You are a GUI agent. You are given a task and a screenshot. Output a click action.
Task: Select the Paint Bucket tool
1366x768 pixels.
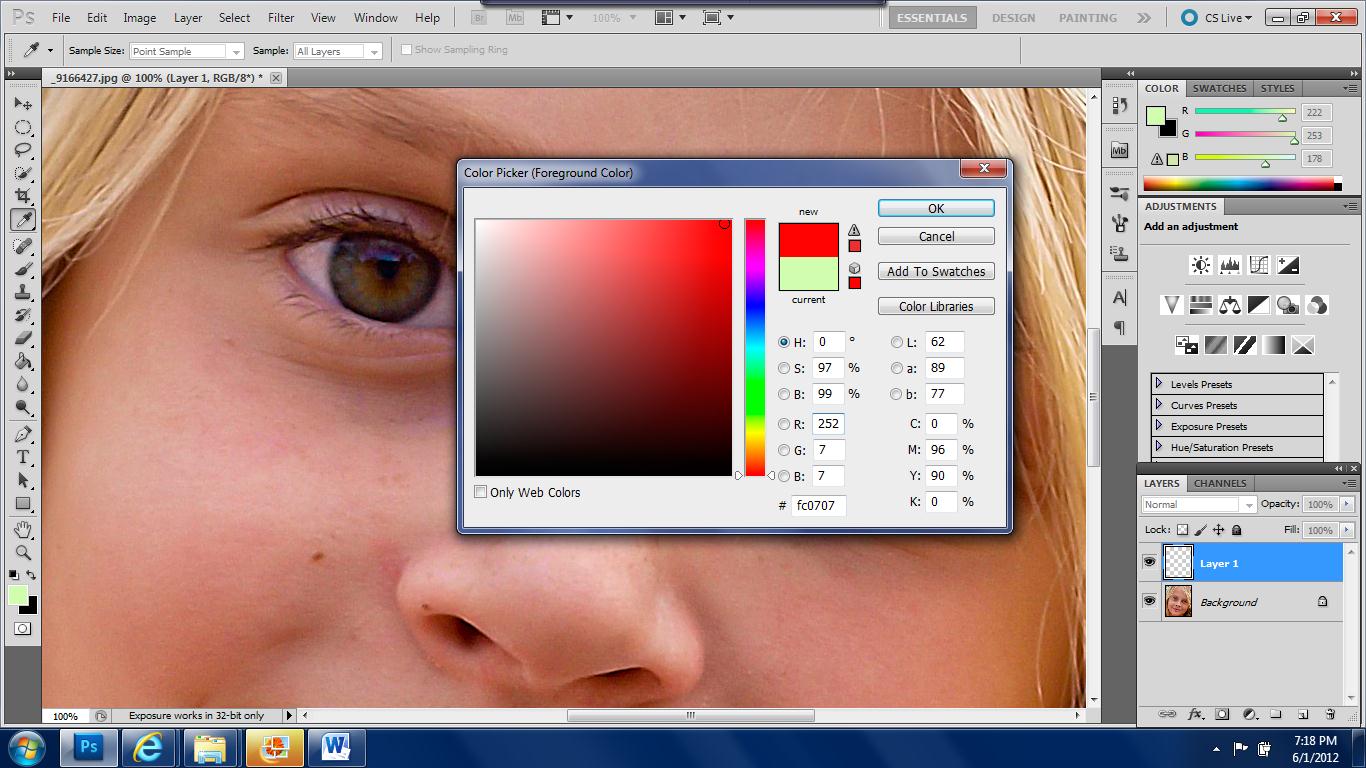coord(23,361)
